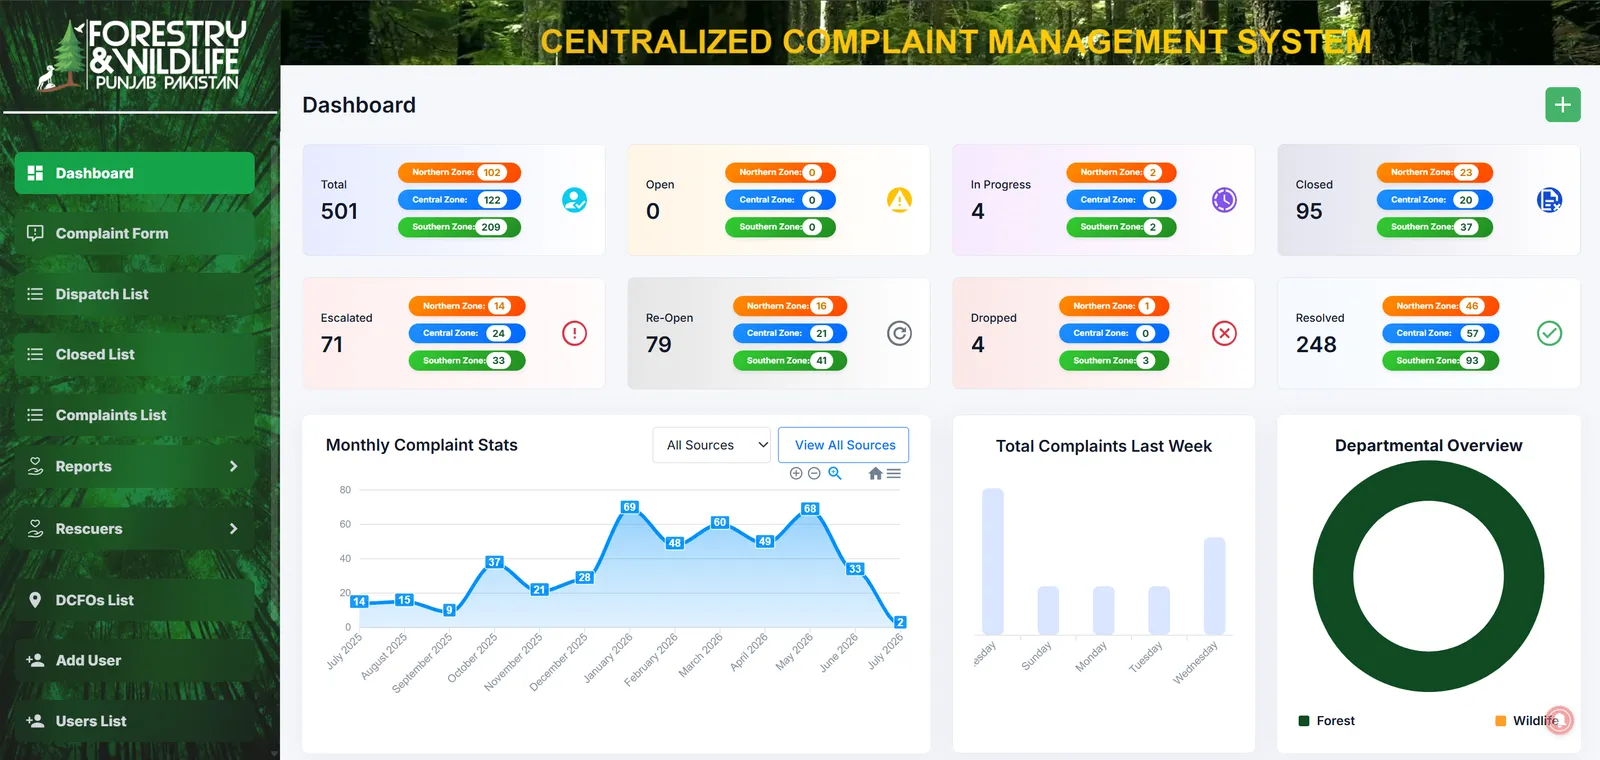Click Southern Zone 209 badge on Total card
Image resolution: width=1600 pixels, height=760 pixels.
459,227
